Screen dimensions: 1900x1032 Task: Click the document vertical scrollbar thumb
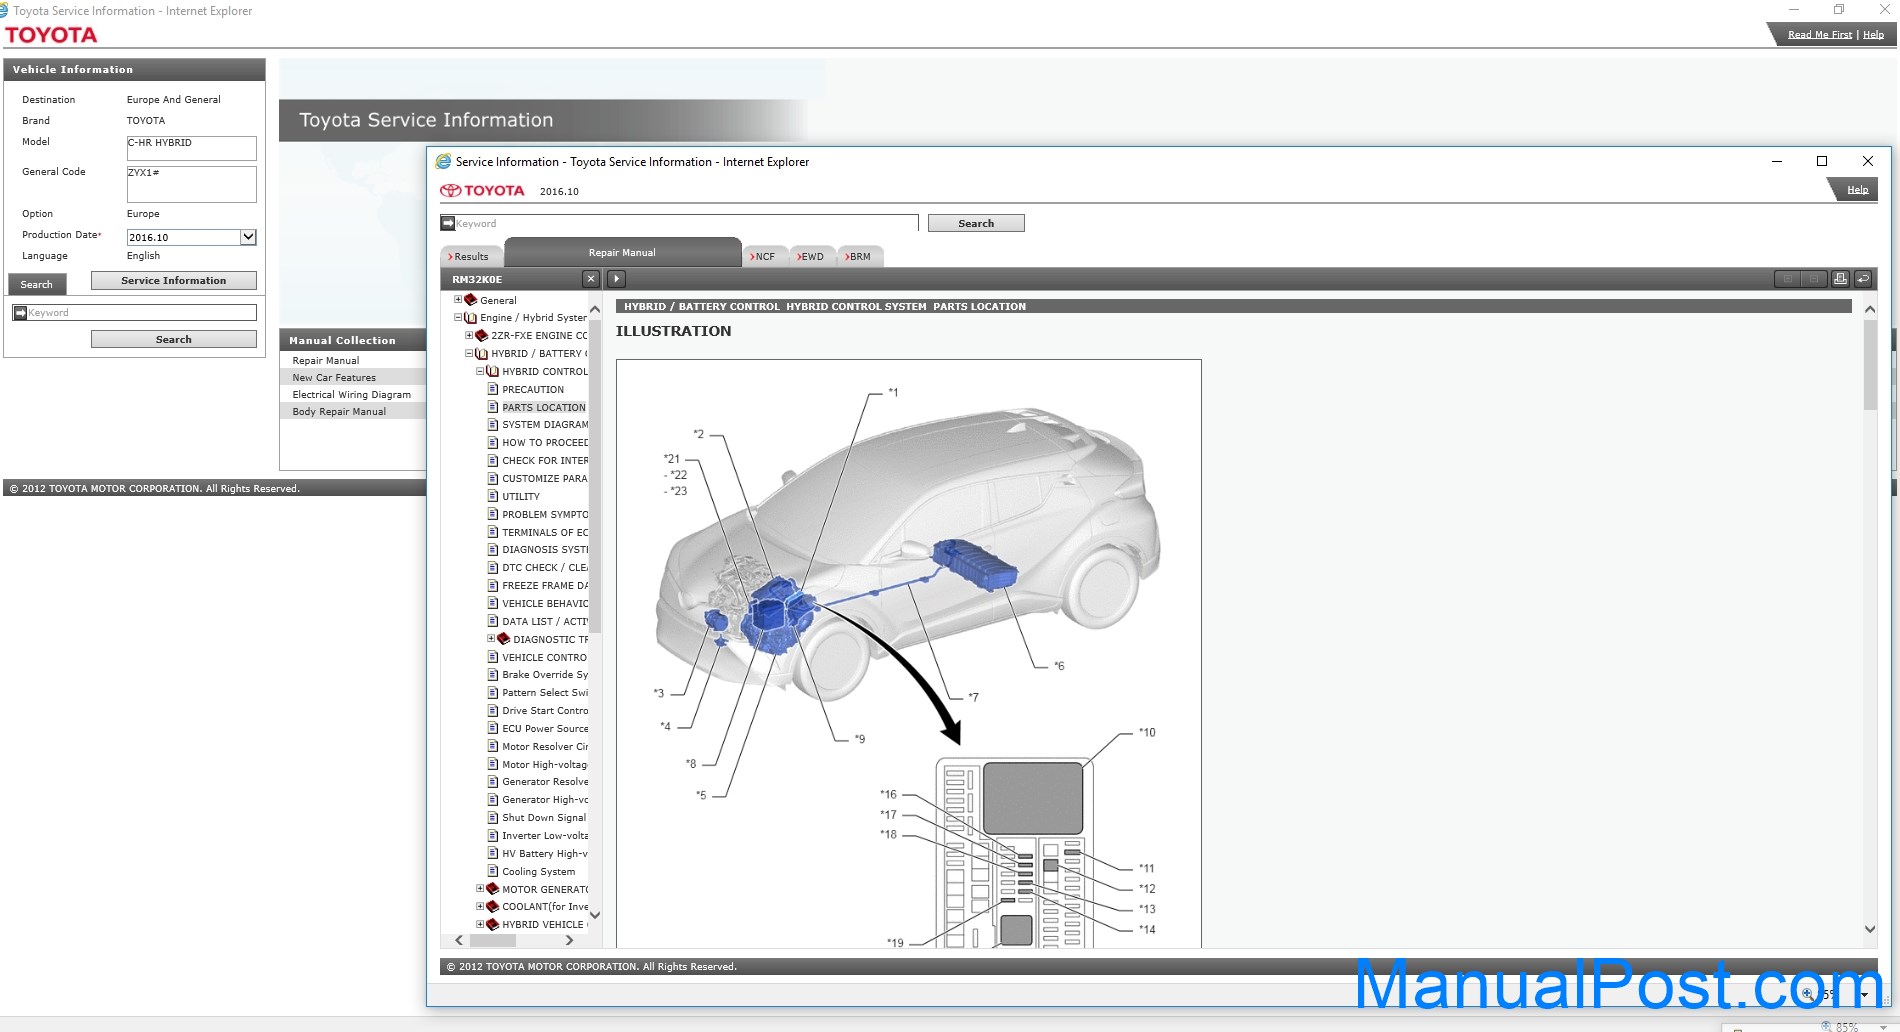coord(1870,364)
